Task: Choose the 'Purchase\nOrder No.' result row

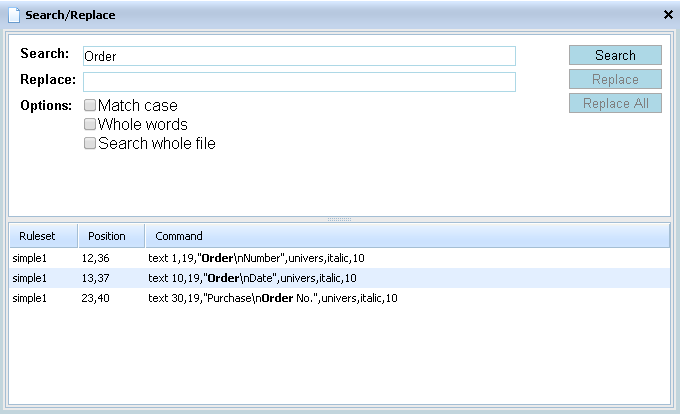Action: [x=273, y=298]
